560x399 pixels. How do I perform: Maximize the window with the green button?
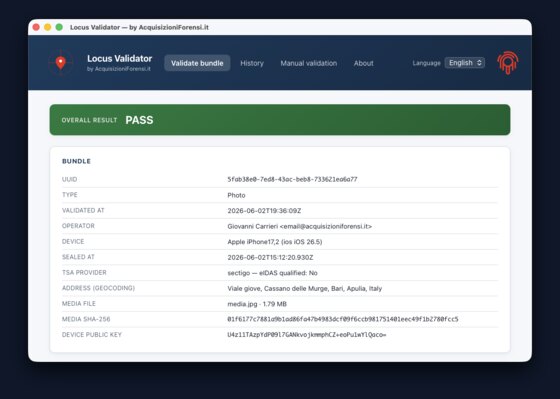click(x=59, y=27)
